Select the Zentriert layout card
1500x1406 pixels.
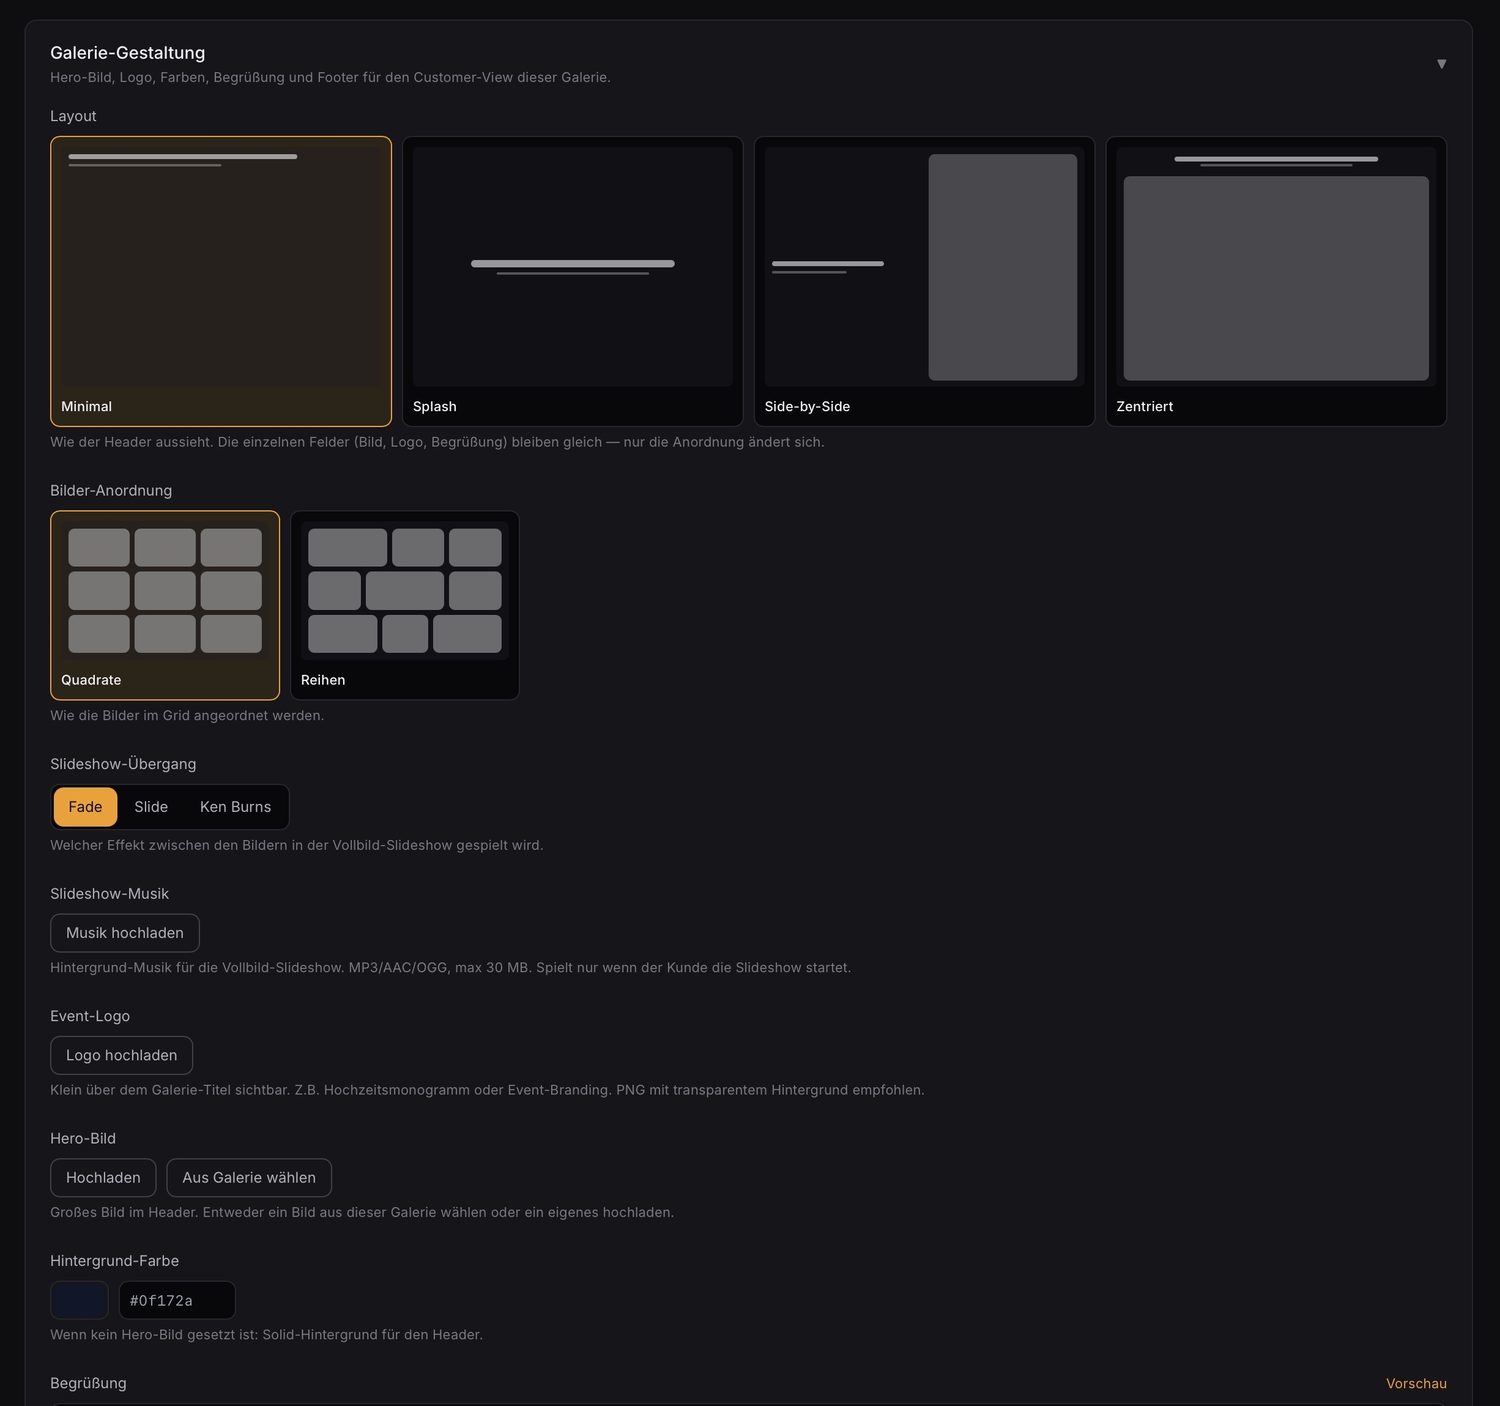pyautogui.click(x=1276, y=281)
